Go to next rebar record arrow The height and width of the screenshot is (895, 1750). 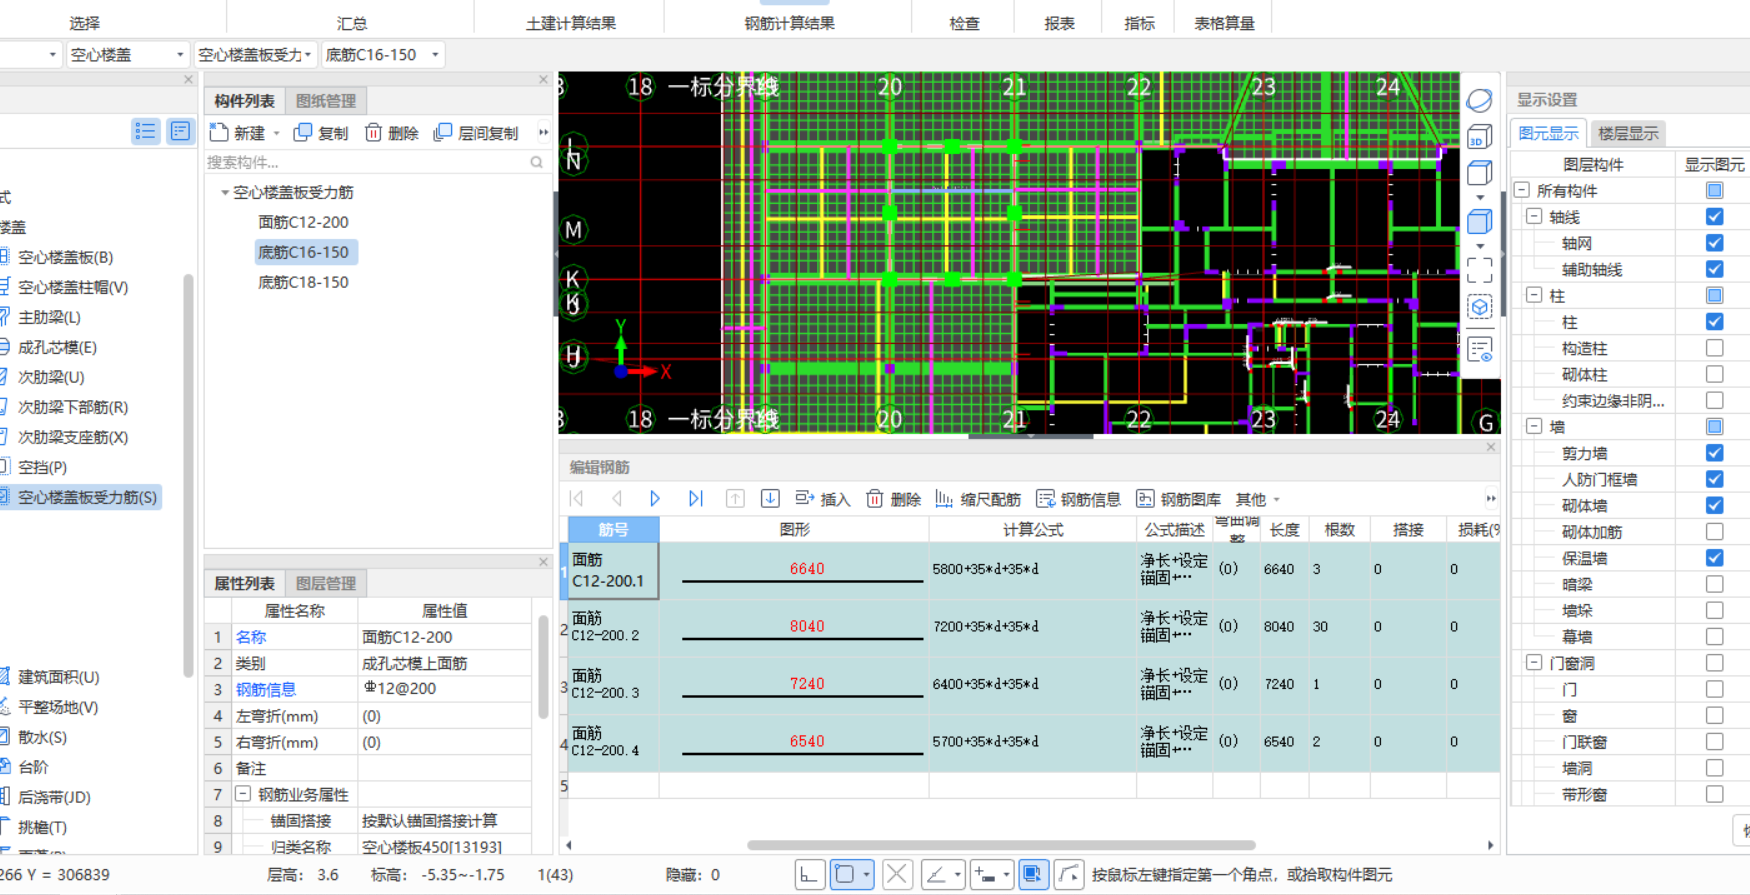tap(655, 498)
